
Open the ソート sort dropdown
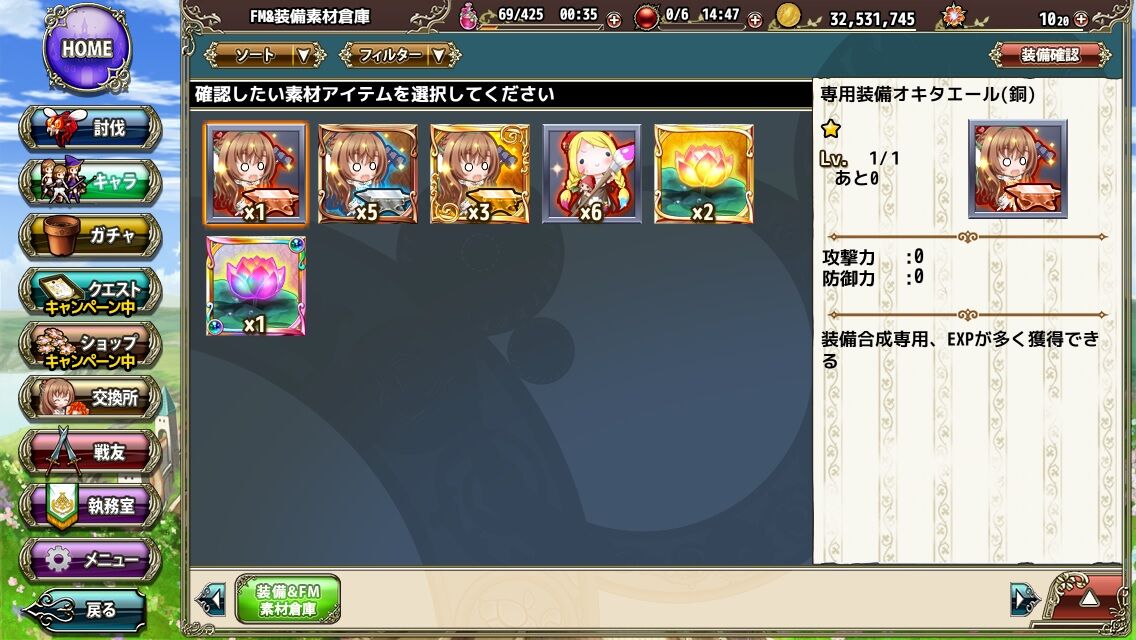tap(265, 55)
